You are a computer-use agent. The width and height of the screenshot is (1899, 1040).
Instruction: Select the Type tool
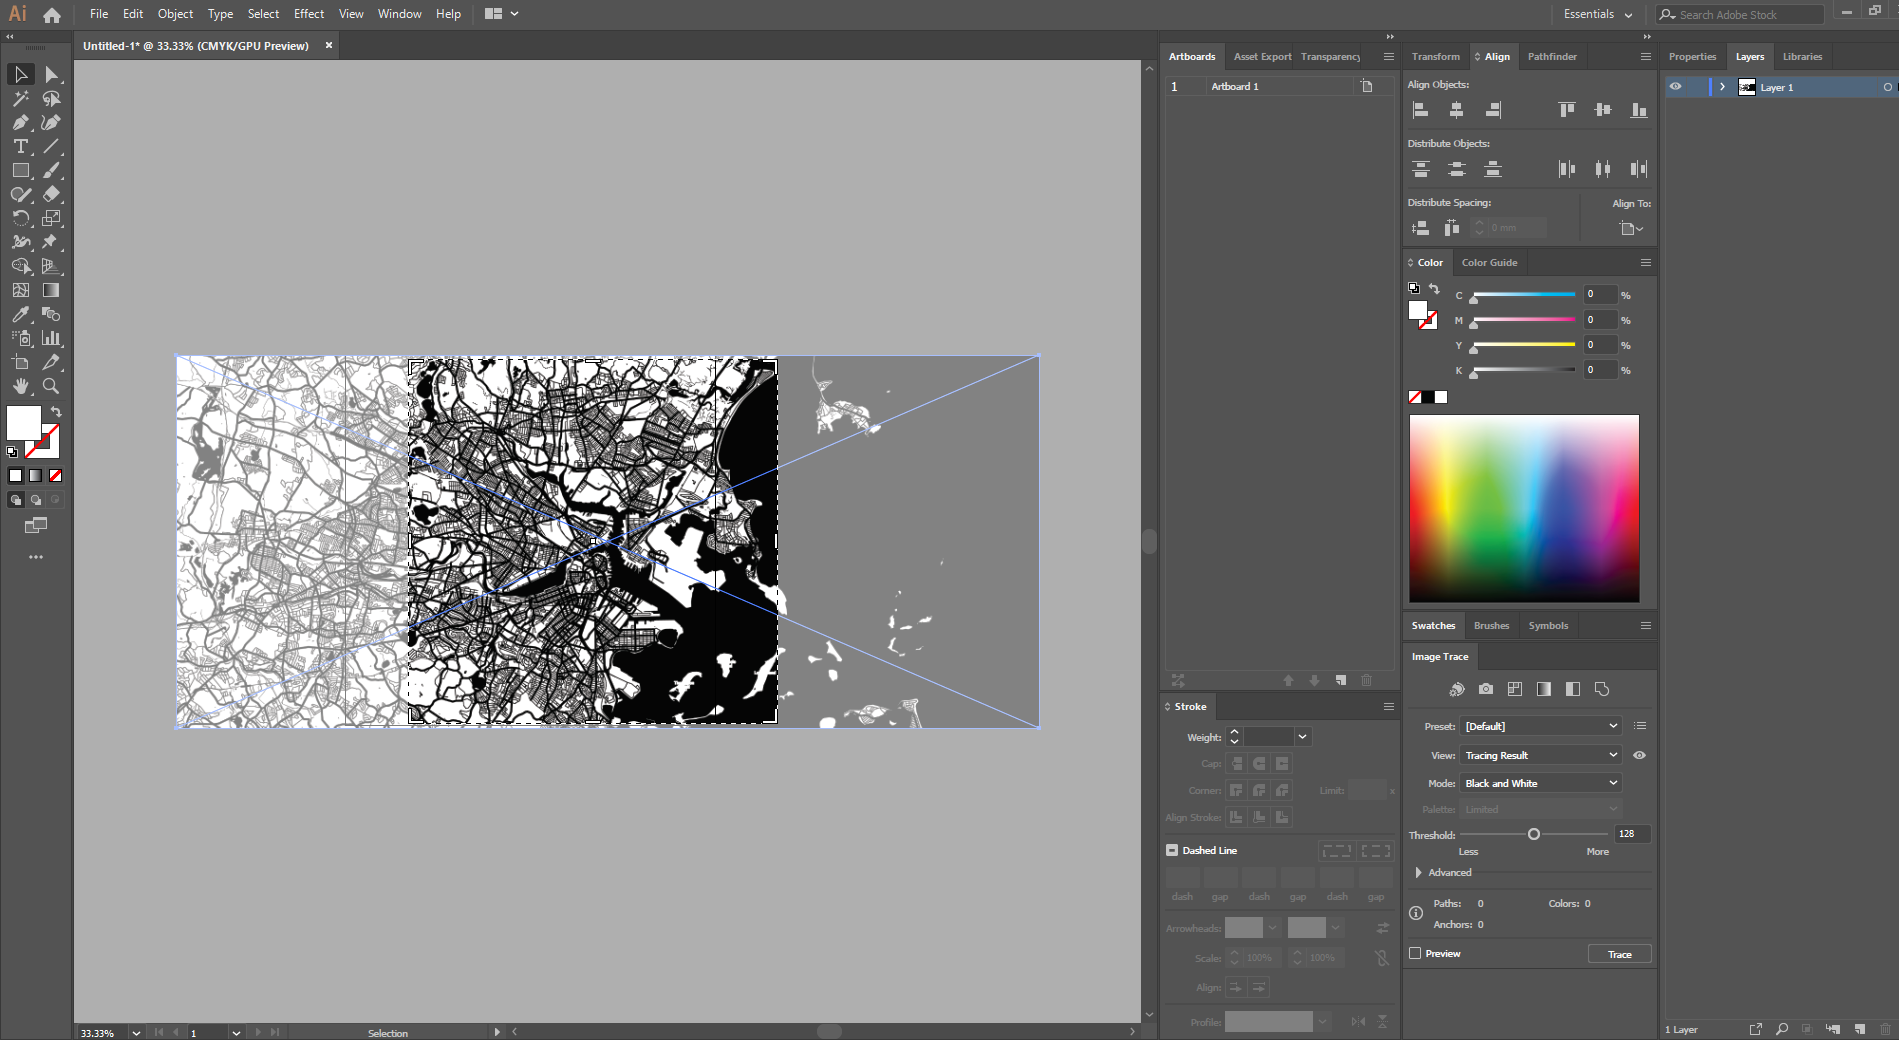click(x=20, y=146)
